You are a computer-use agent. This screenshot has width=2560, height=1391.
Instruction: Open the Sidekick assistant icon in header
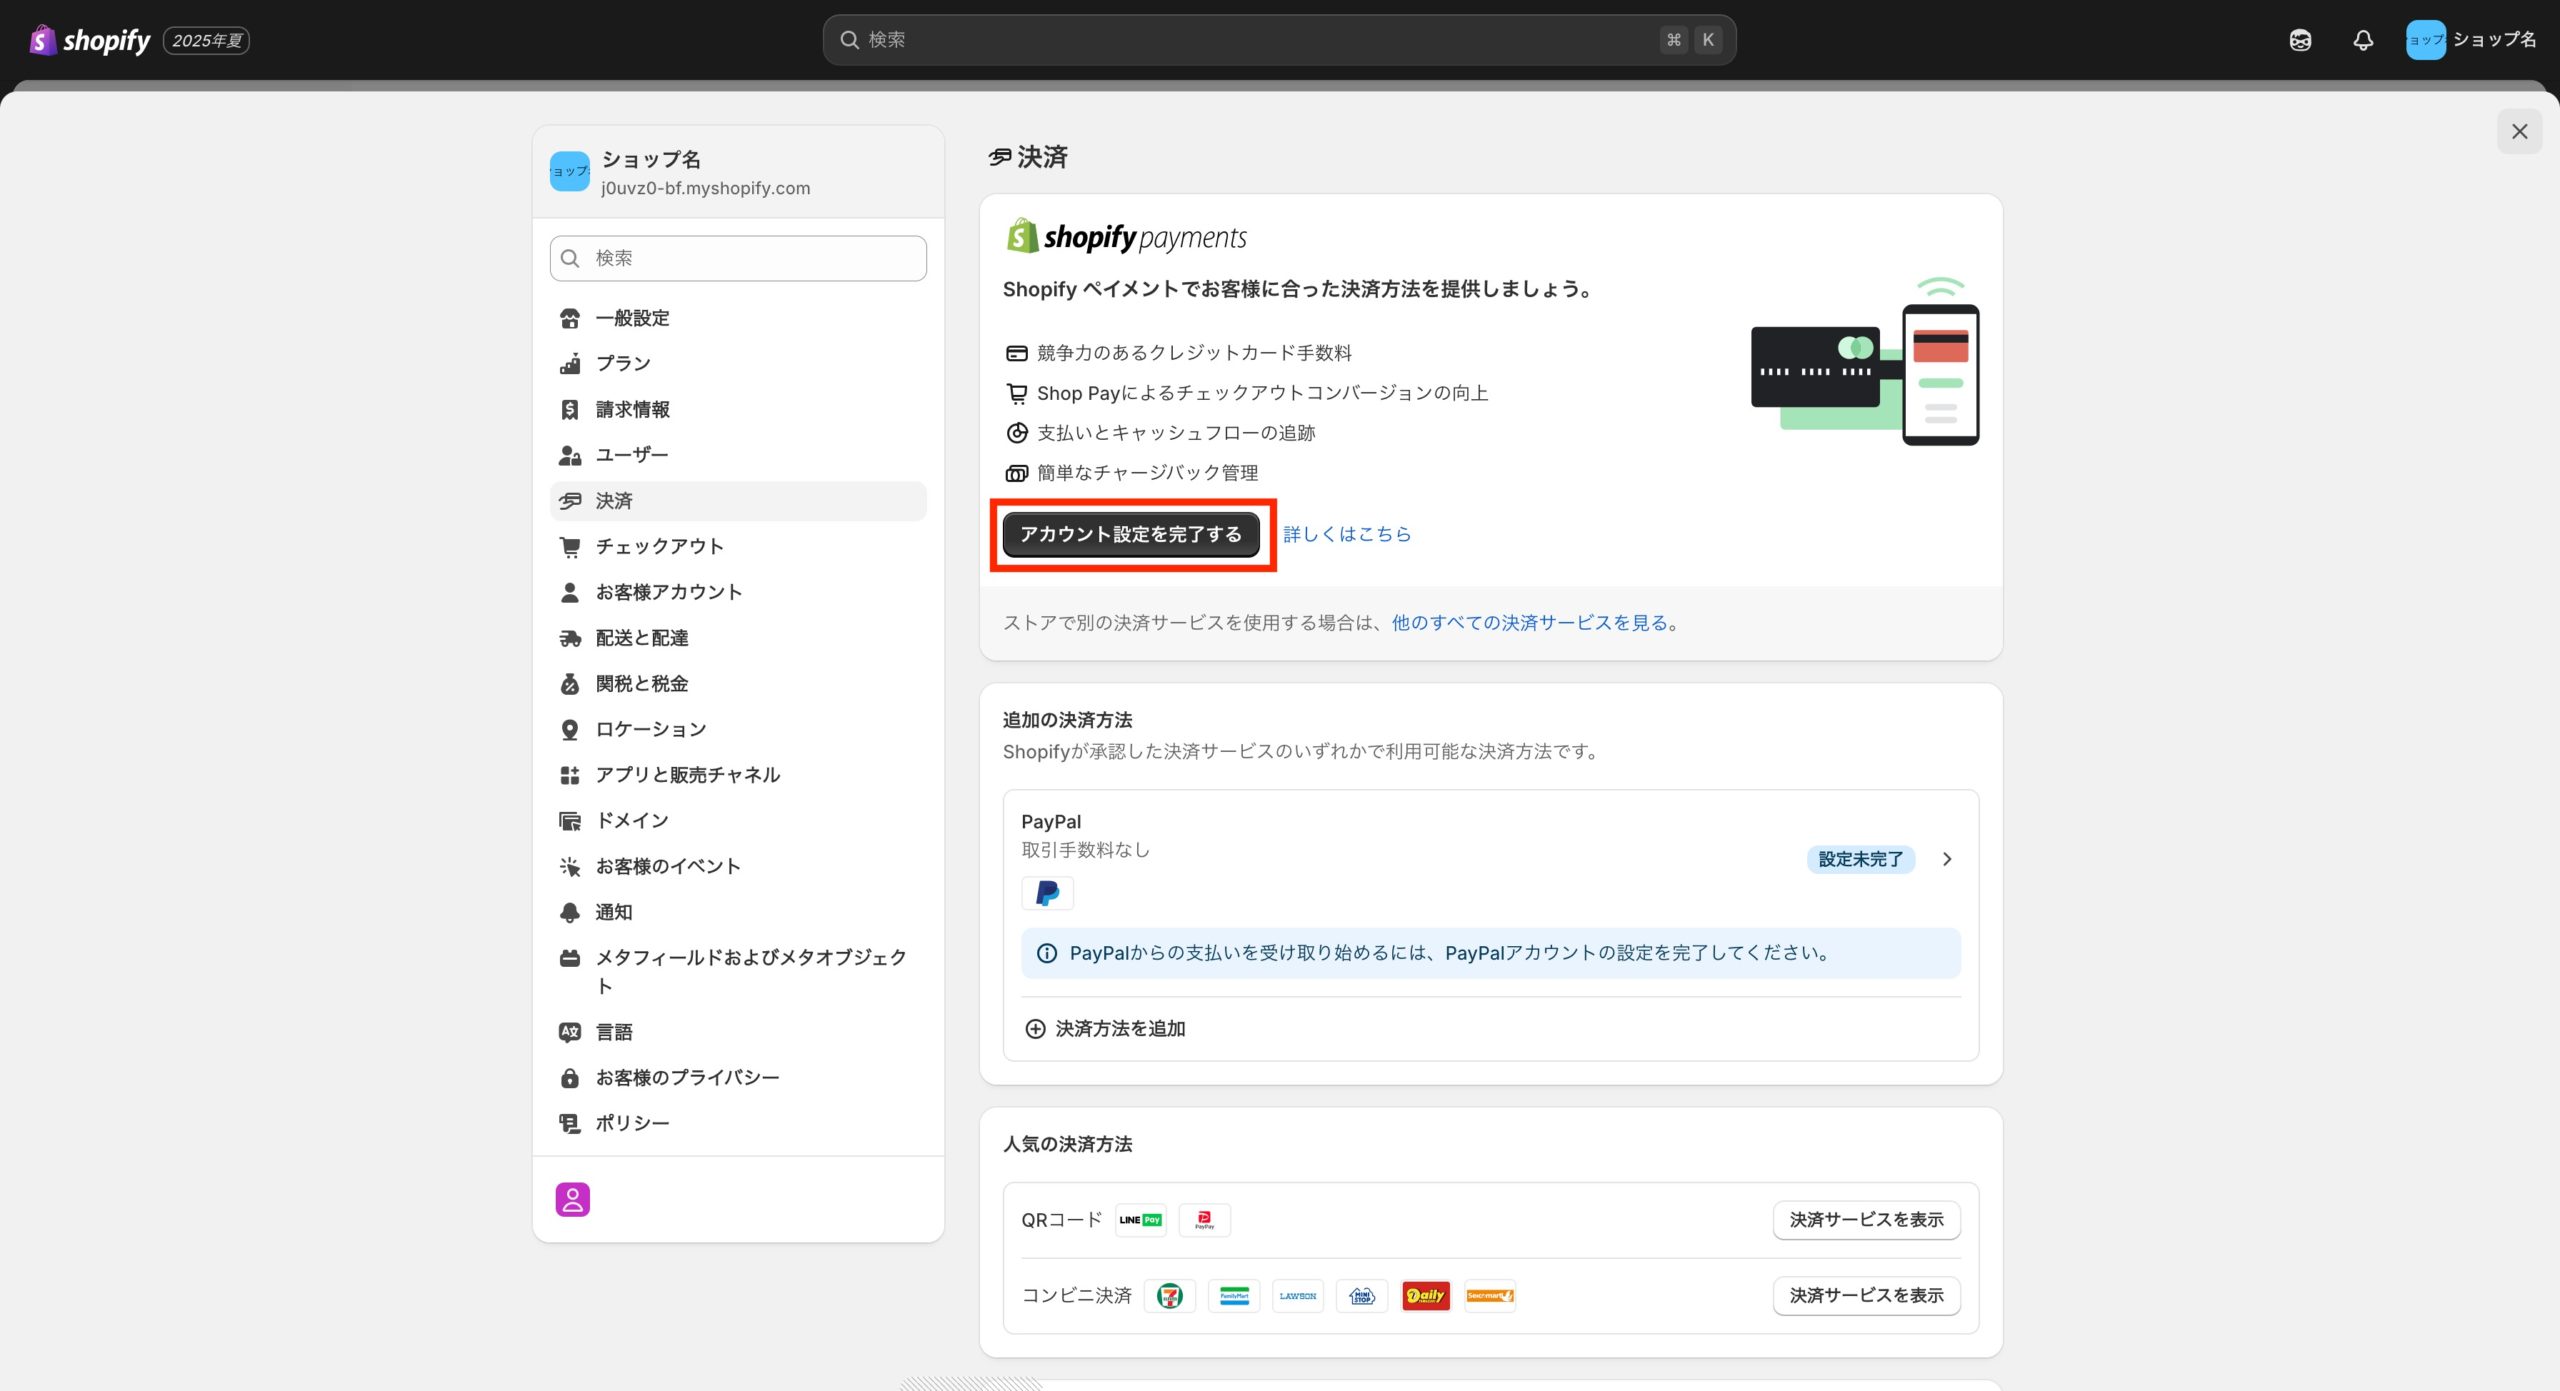coord(2300,40)
